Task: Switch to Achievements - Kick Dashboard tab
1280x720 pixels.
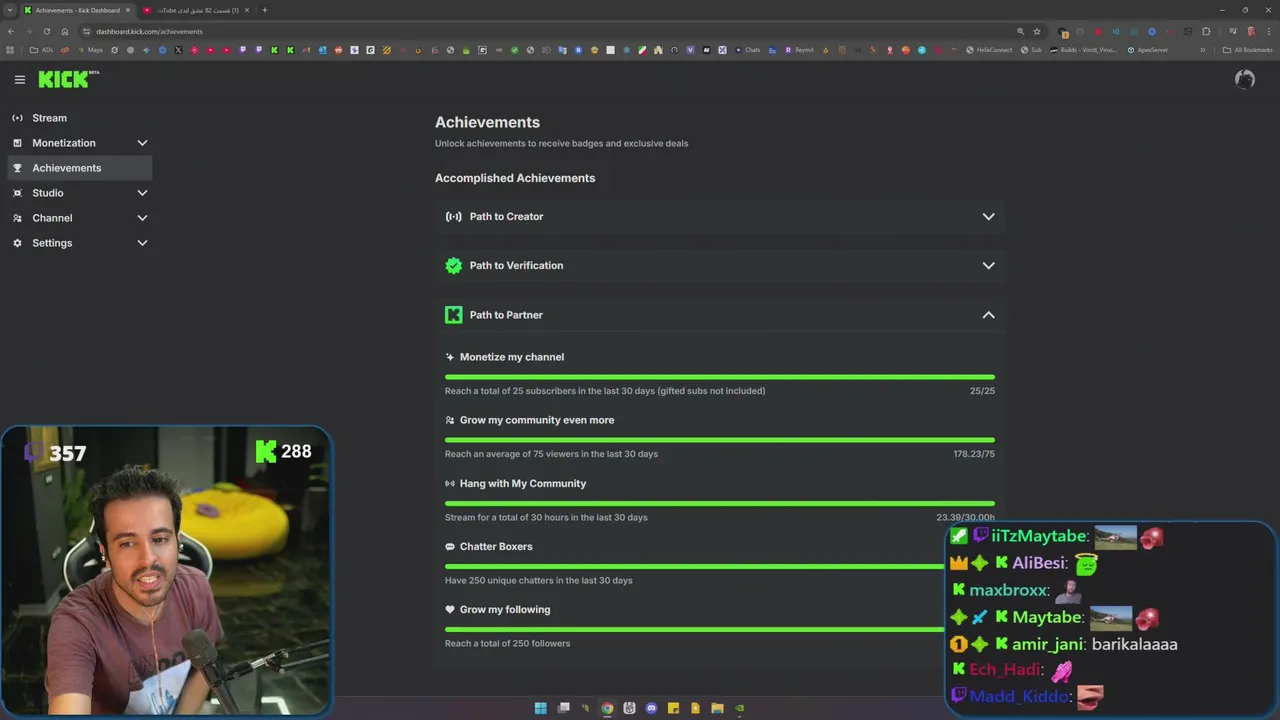Action: click(x=77, y=10)
